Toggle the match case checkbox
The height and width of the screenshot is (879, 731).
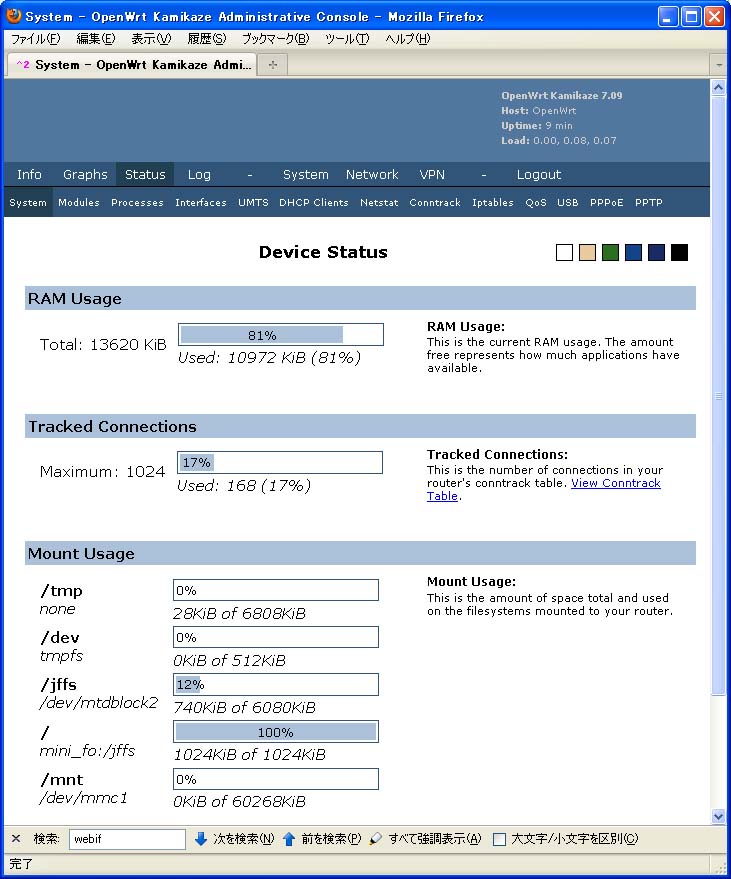coord(499,839)
